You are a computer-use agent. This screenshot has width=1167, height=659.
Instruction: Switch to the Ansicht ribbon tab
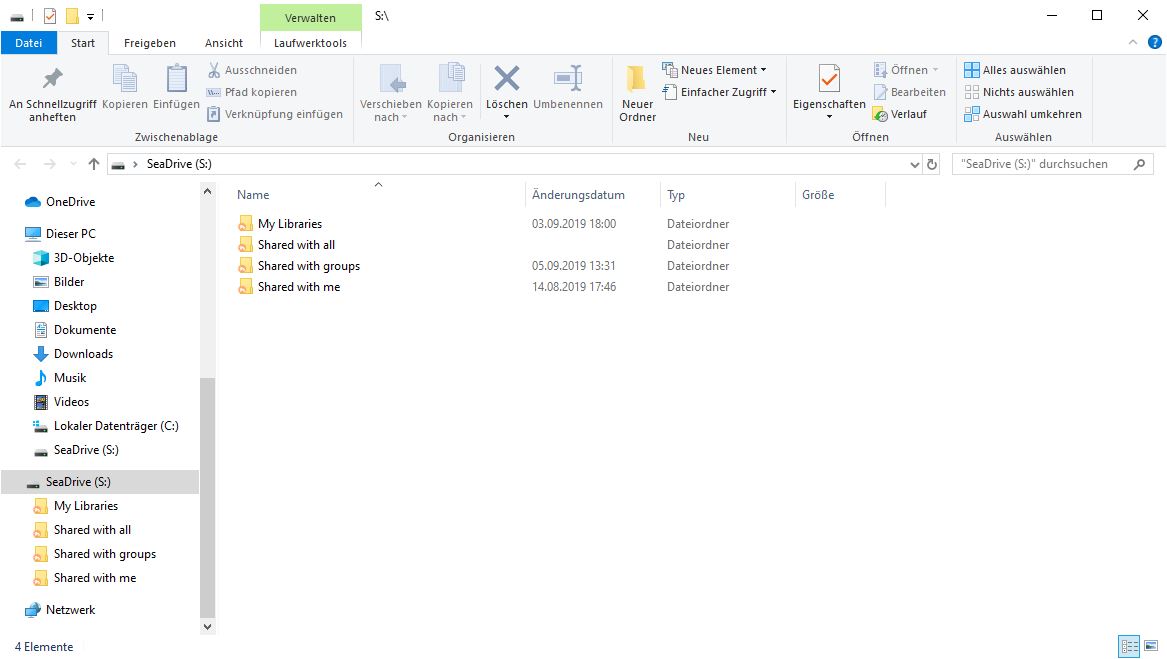point(224,43)
